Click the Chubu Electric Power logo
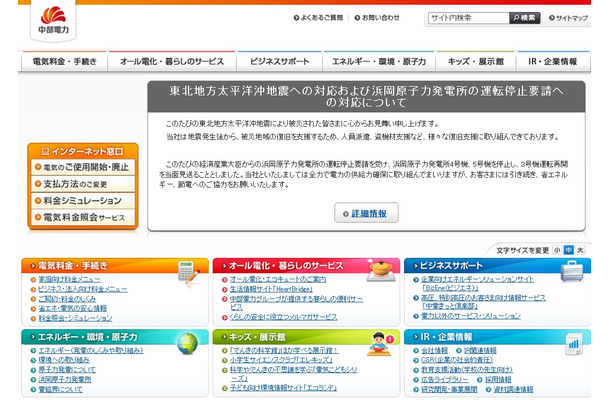The height and width of the screenshot is (400, 610). [53, 20]
